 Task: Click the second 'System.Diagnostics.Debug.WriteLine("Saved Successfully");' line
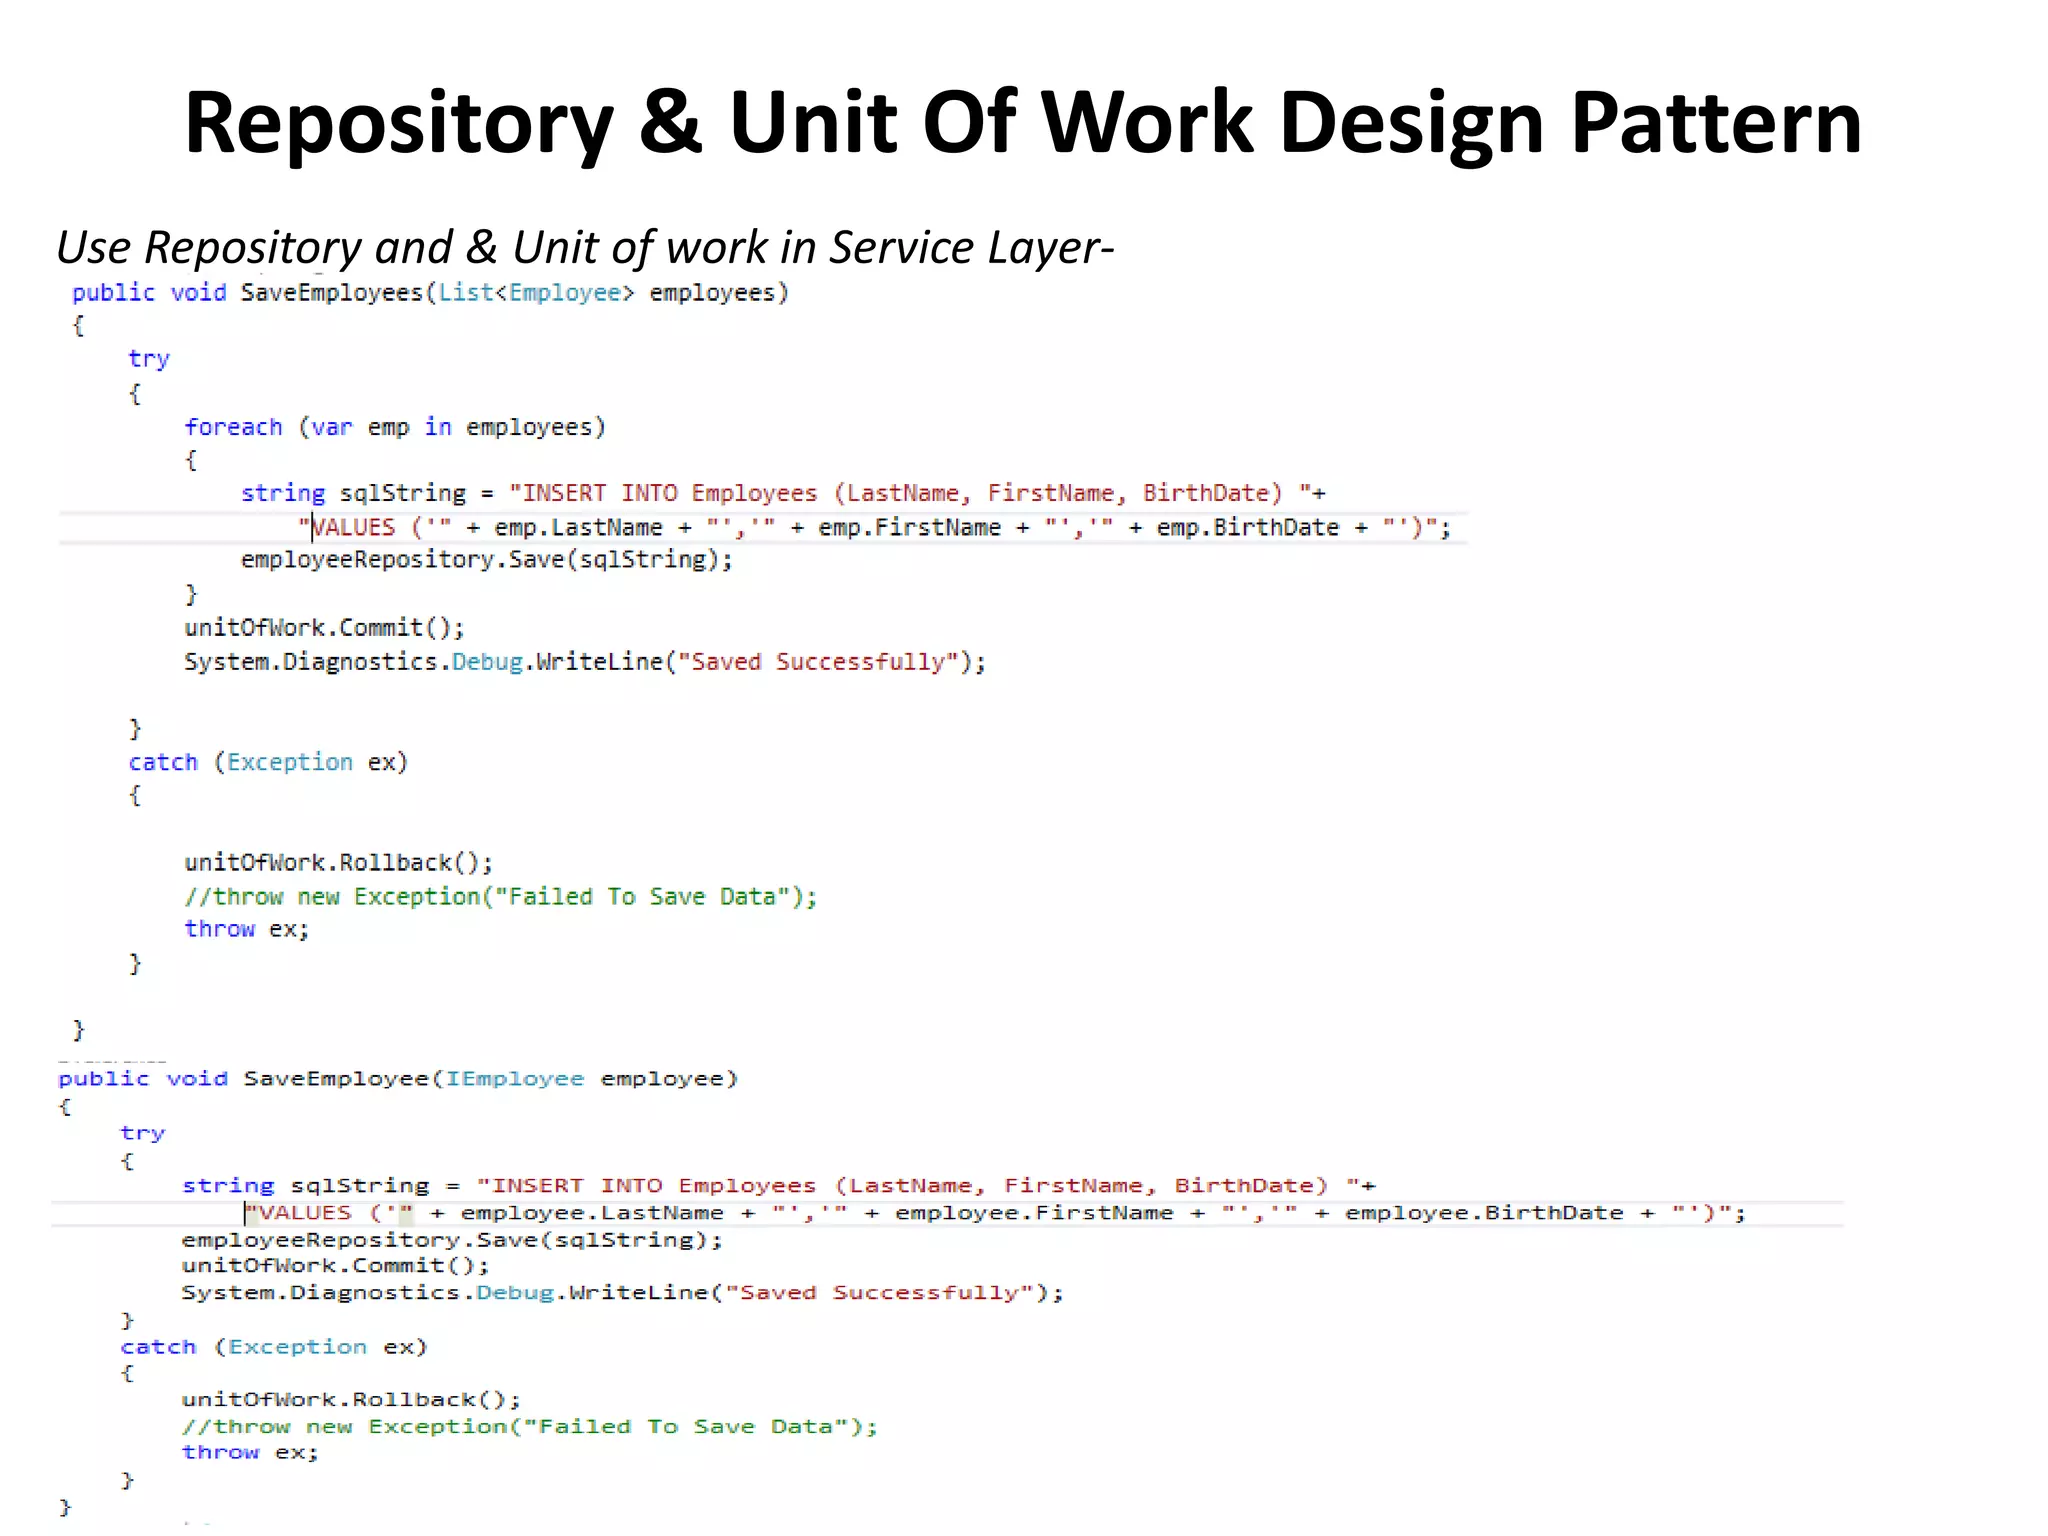(623, 1293)
